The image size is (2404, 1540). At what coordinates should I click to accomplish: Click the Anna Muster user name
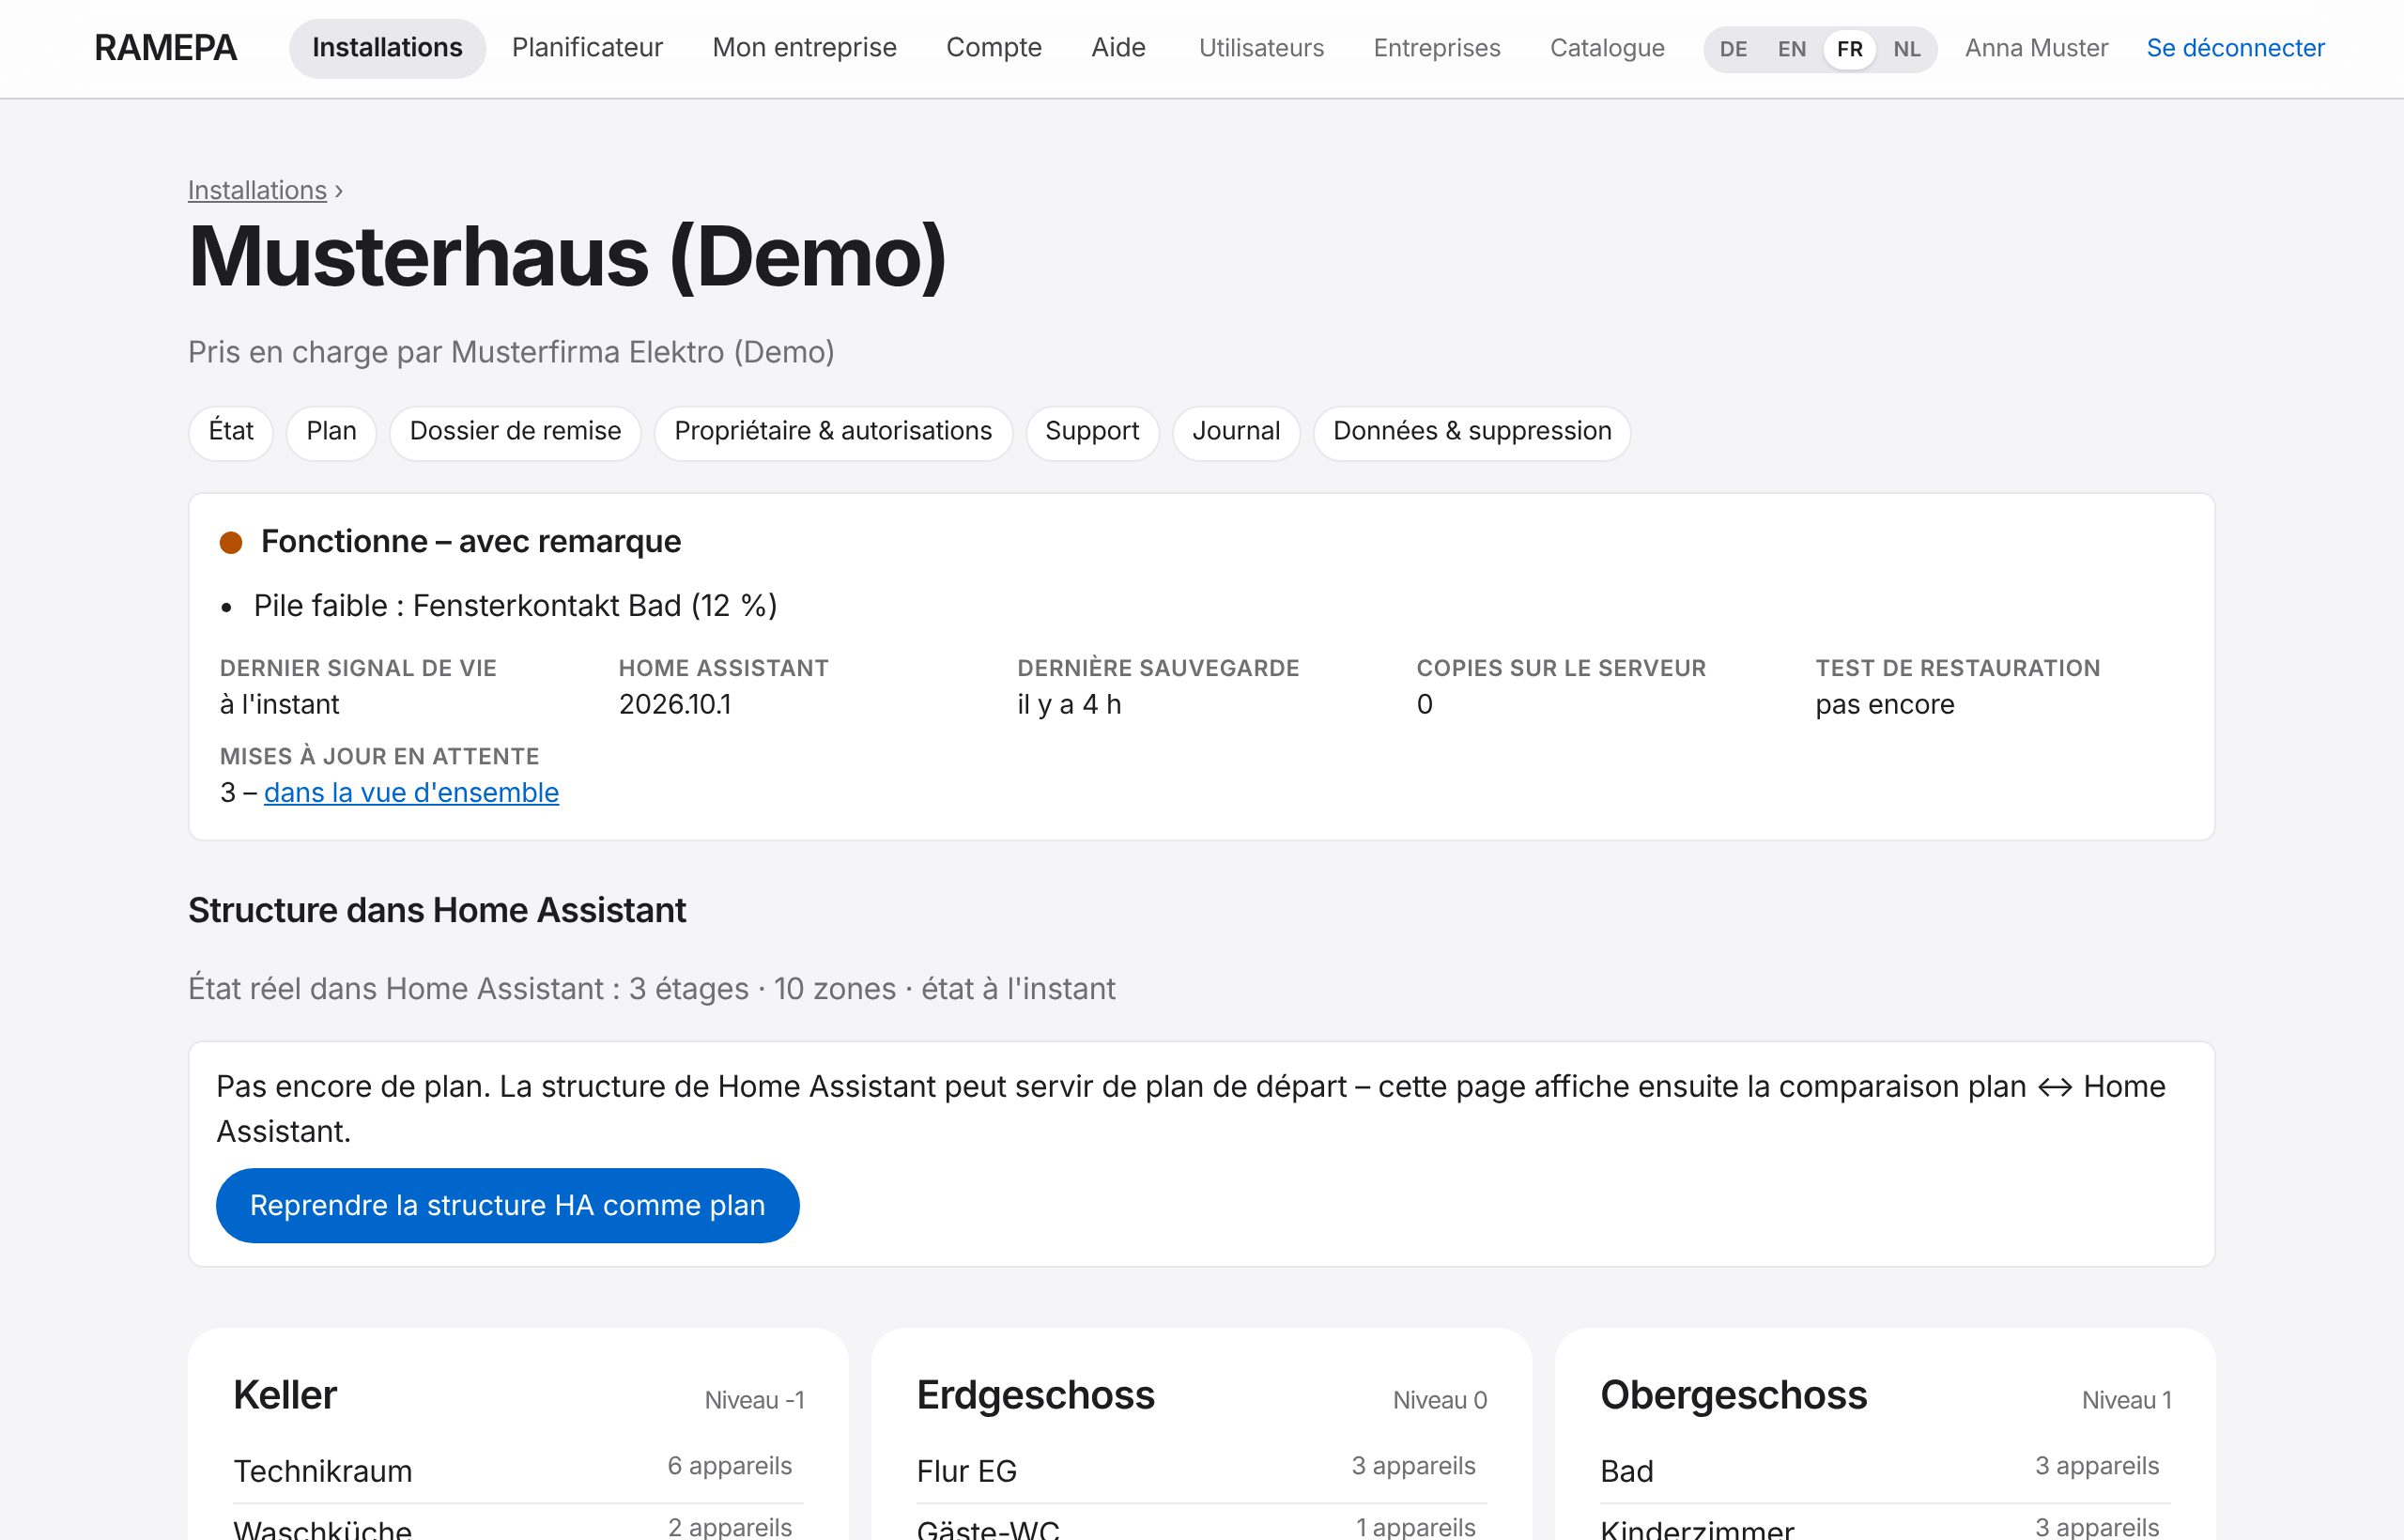tap(2036, 48)
